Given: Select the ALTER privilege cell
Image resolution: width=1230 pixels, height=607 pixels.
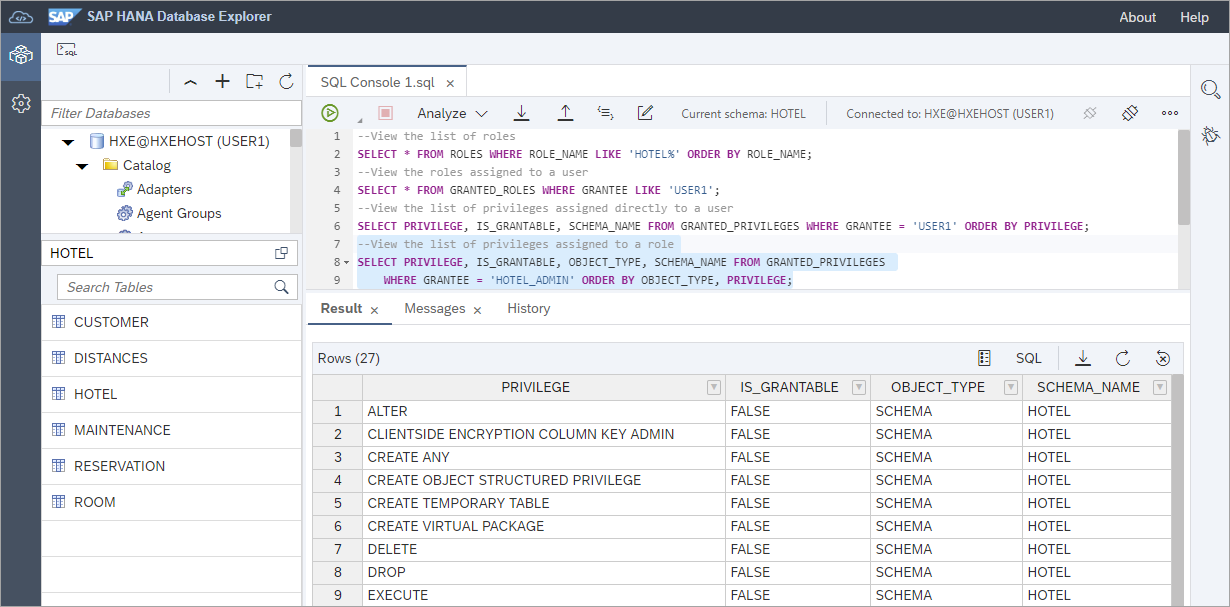Looking at the screenshot, I should point(544,411).
